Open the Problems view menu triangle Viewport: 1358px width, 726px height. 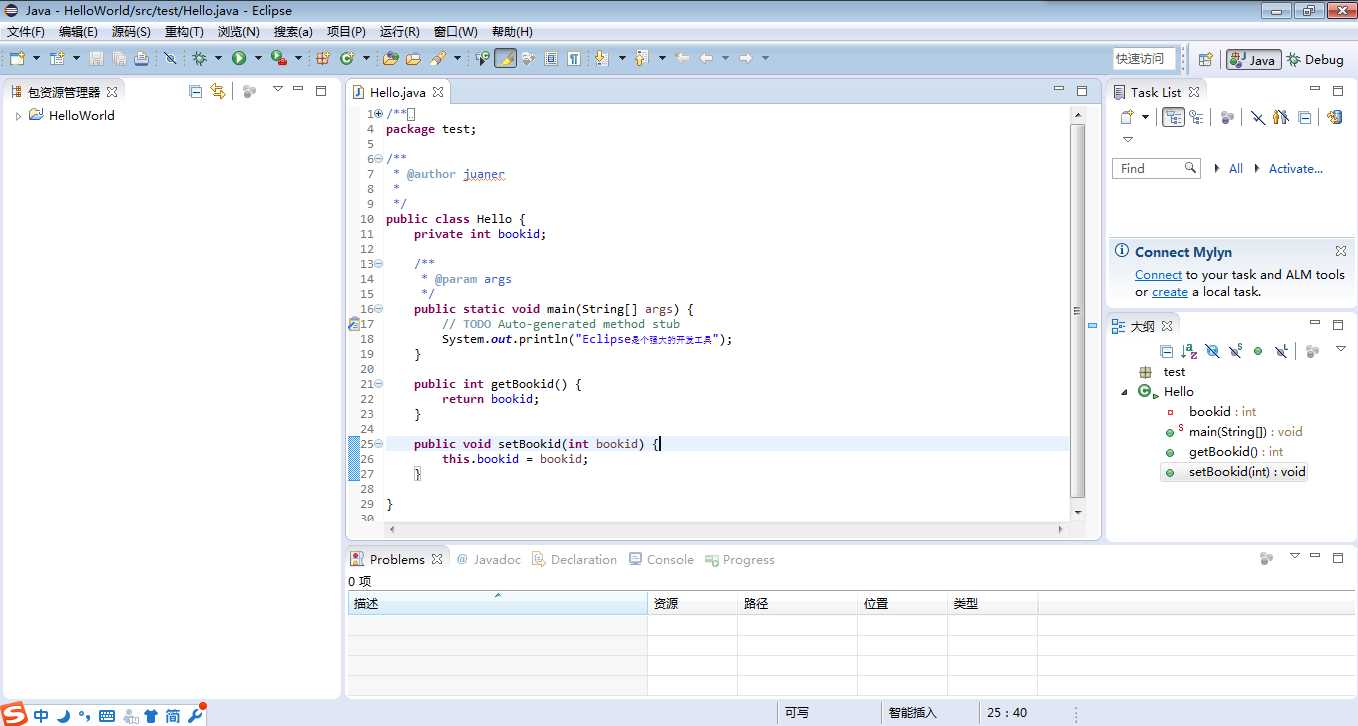[x=1294, y=556]
